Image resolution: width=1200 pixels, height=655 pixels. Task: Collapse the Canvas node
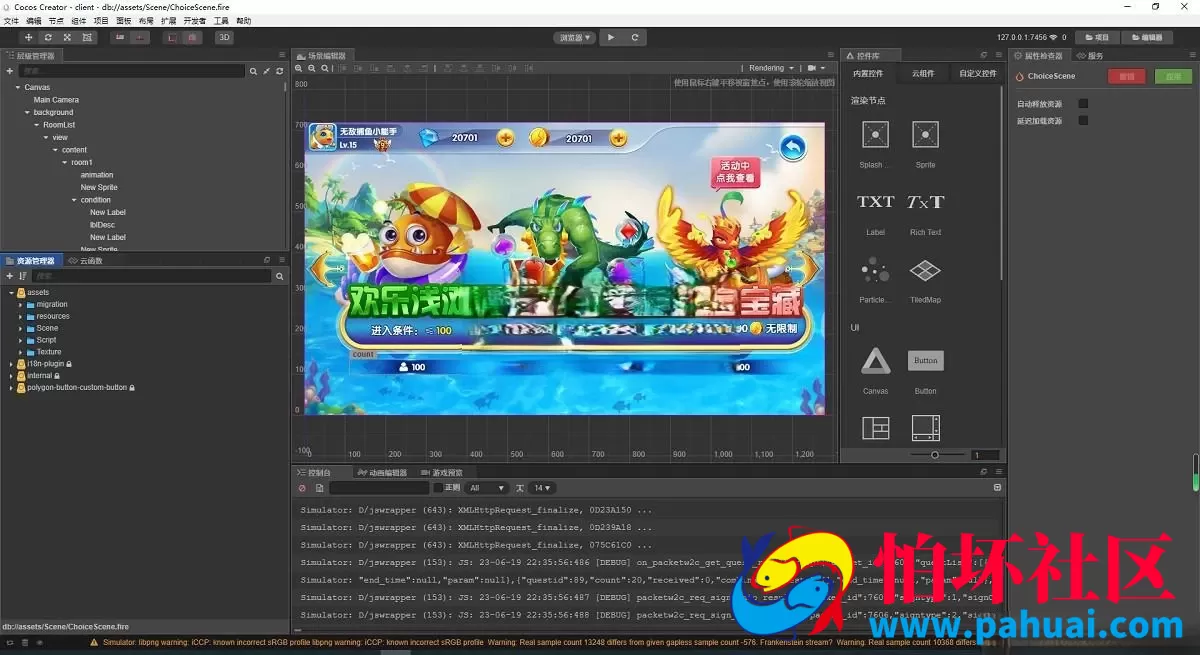[x=18, y=87]
